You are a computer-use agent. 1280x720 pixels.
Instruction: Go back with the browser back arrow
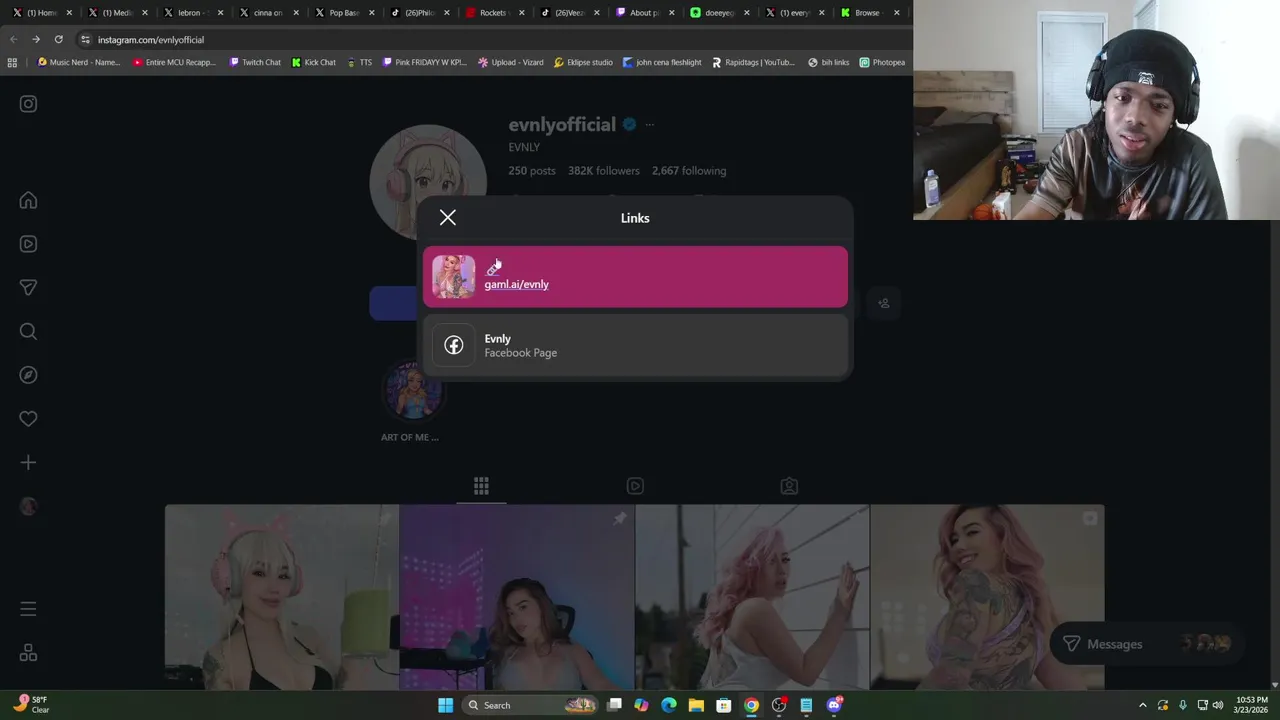pyautogui.click(x=13, y=40)
